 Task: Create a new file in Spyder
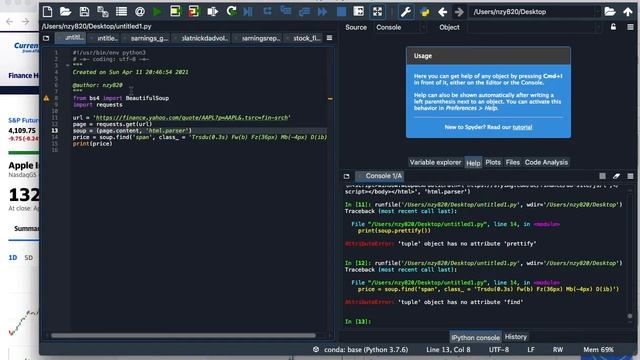tap(47, 12)
